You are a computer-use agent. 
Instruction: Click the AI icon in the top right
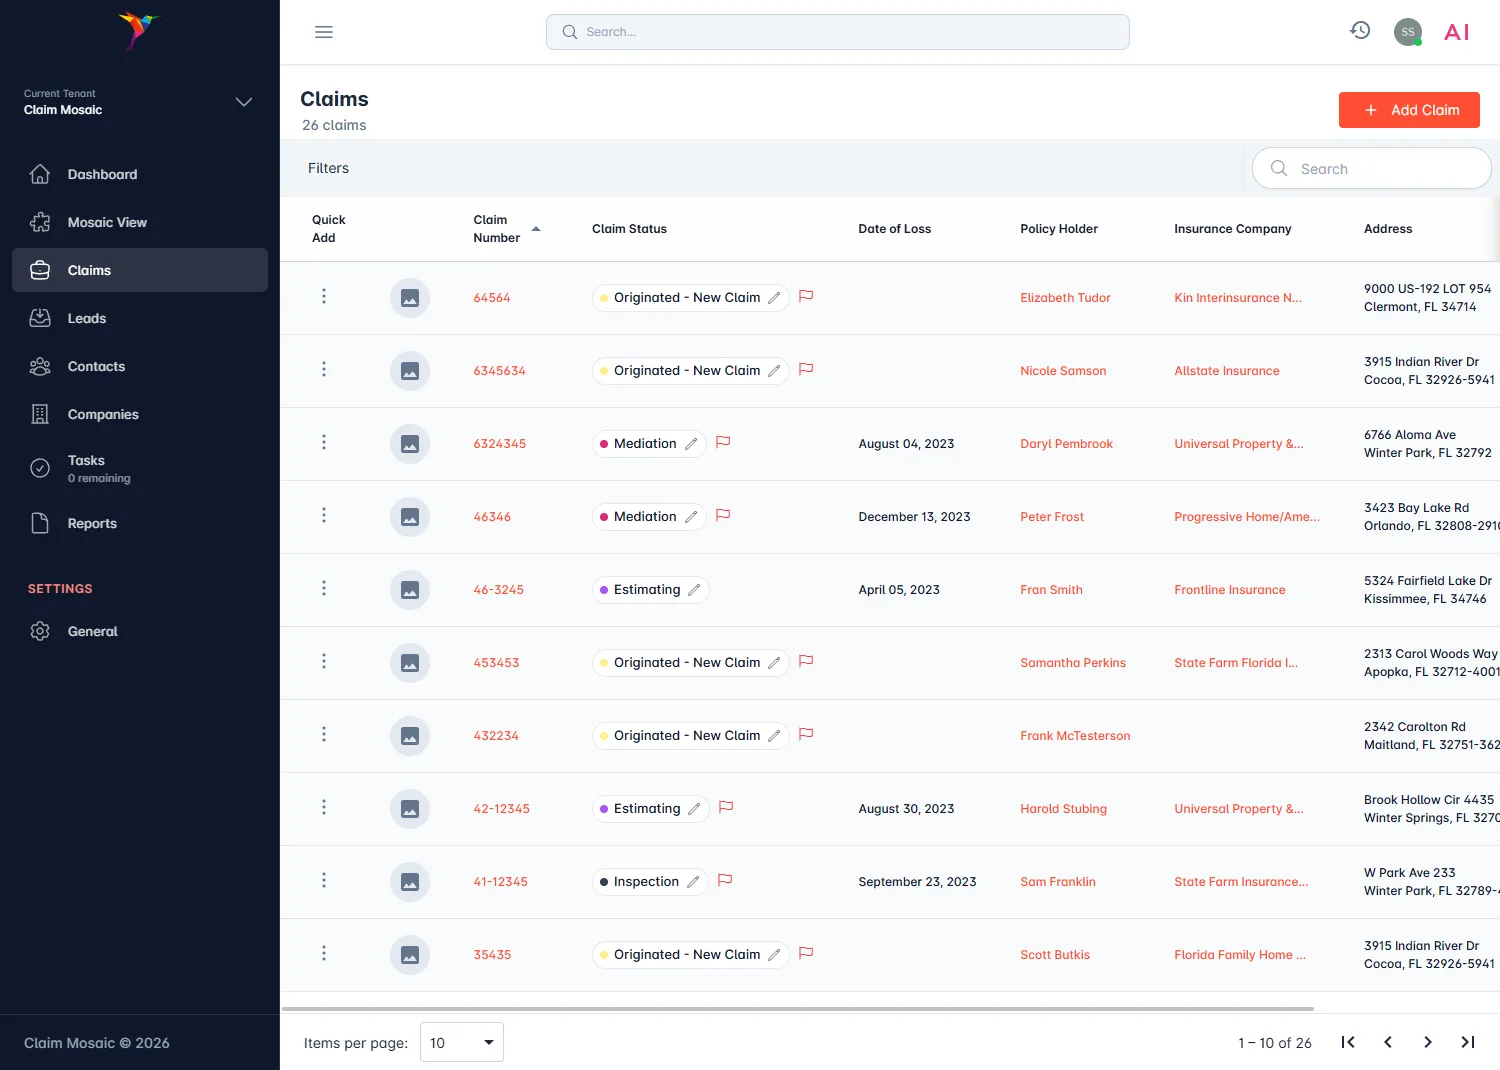1456,31
